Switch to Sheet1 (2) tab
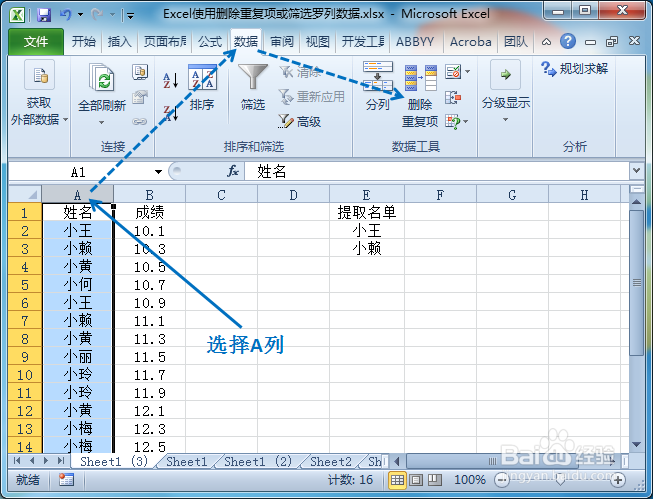 tap(258, 462)
